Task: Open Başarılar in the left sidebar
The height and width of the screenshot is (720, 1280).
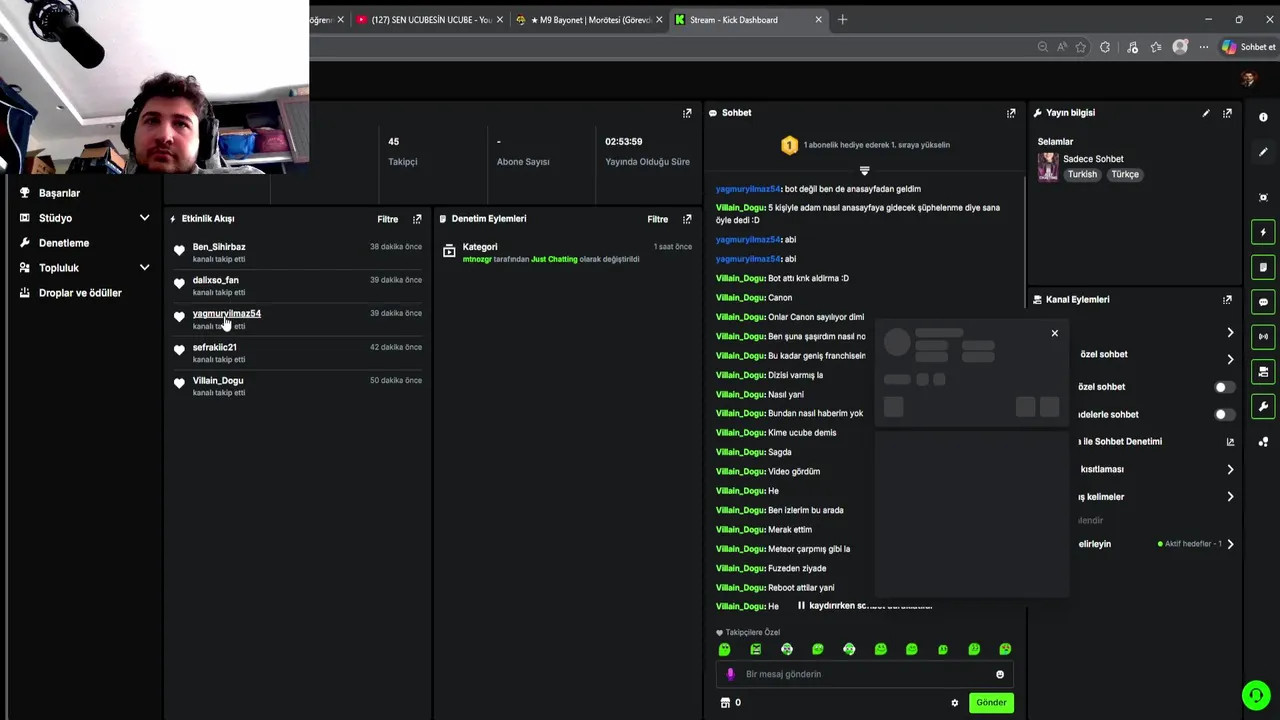Action: point(59,193)
